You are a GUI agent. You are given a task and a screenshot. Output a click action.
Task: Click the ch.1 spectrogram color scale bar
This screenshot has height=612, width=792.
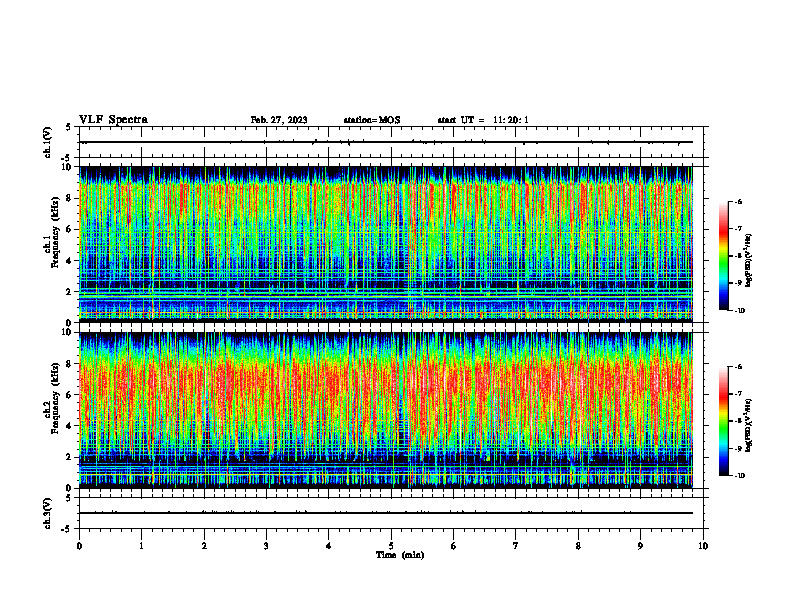[724, 256]
